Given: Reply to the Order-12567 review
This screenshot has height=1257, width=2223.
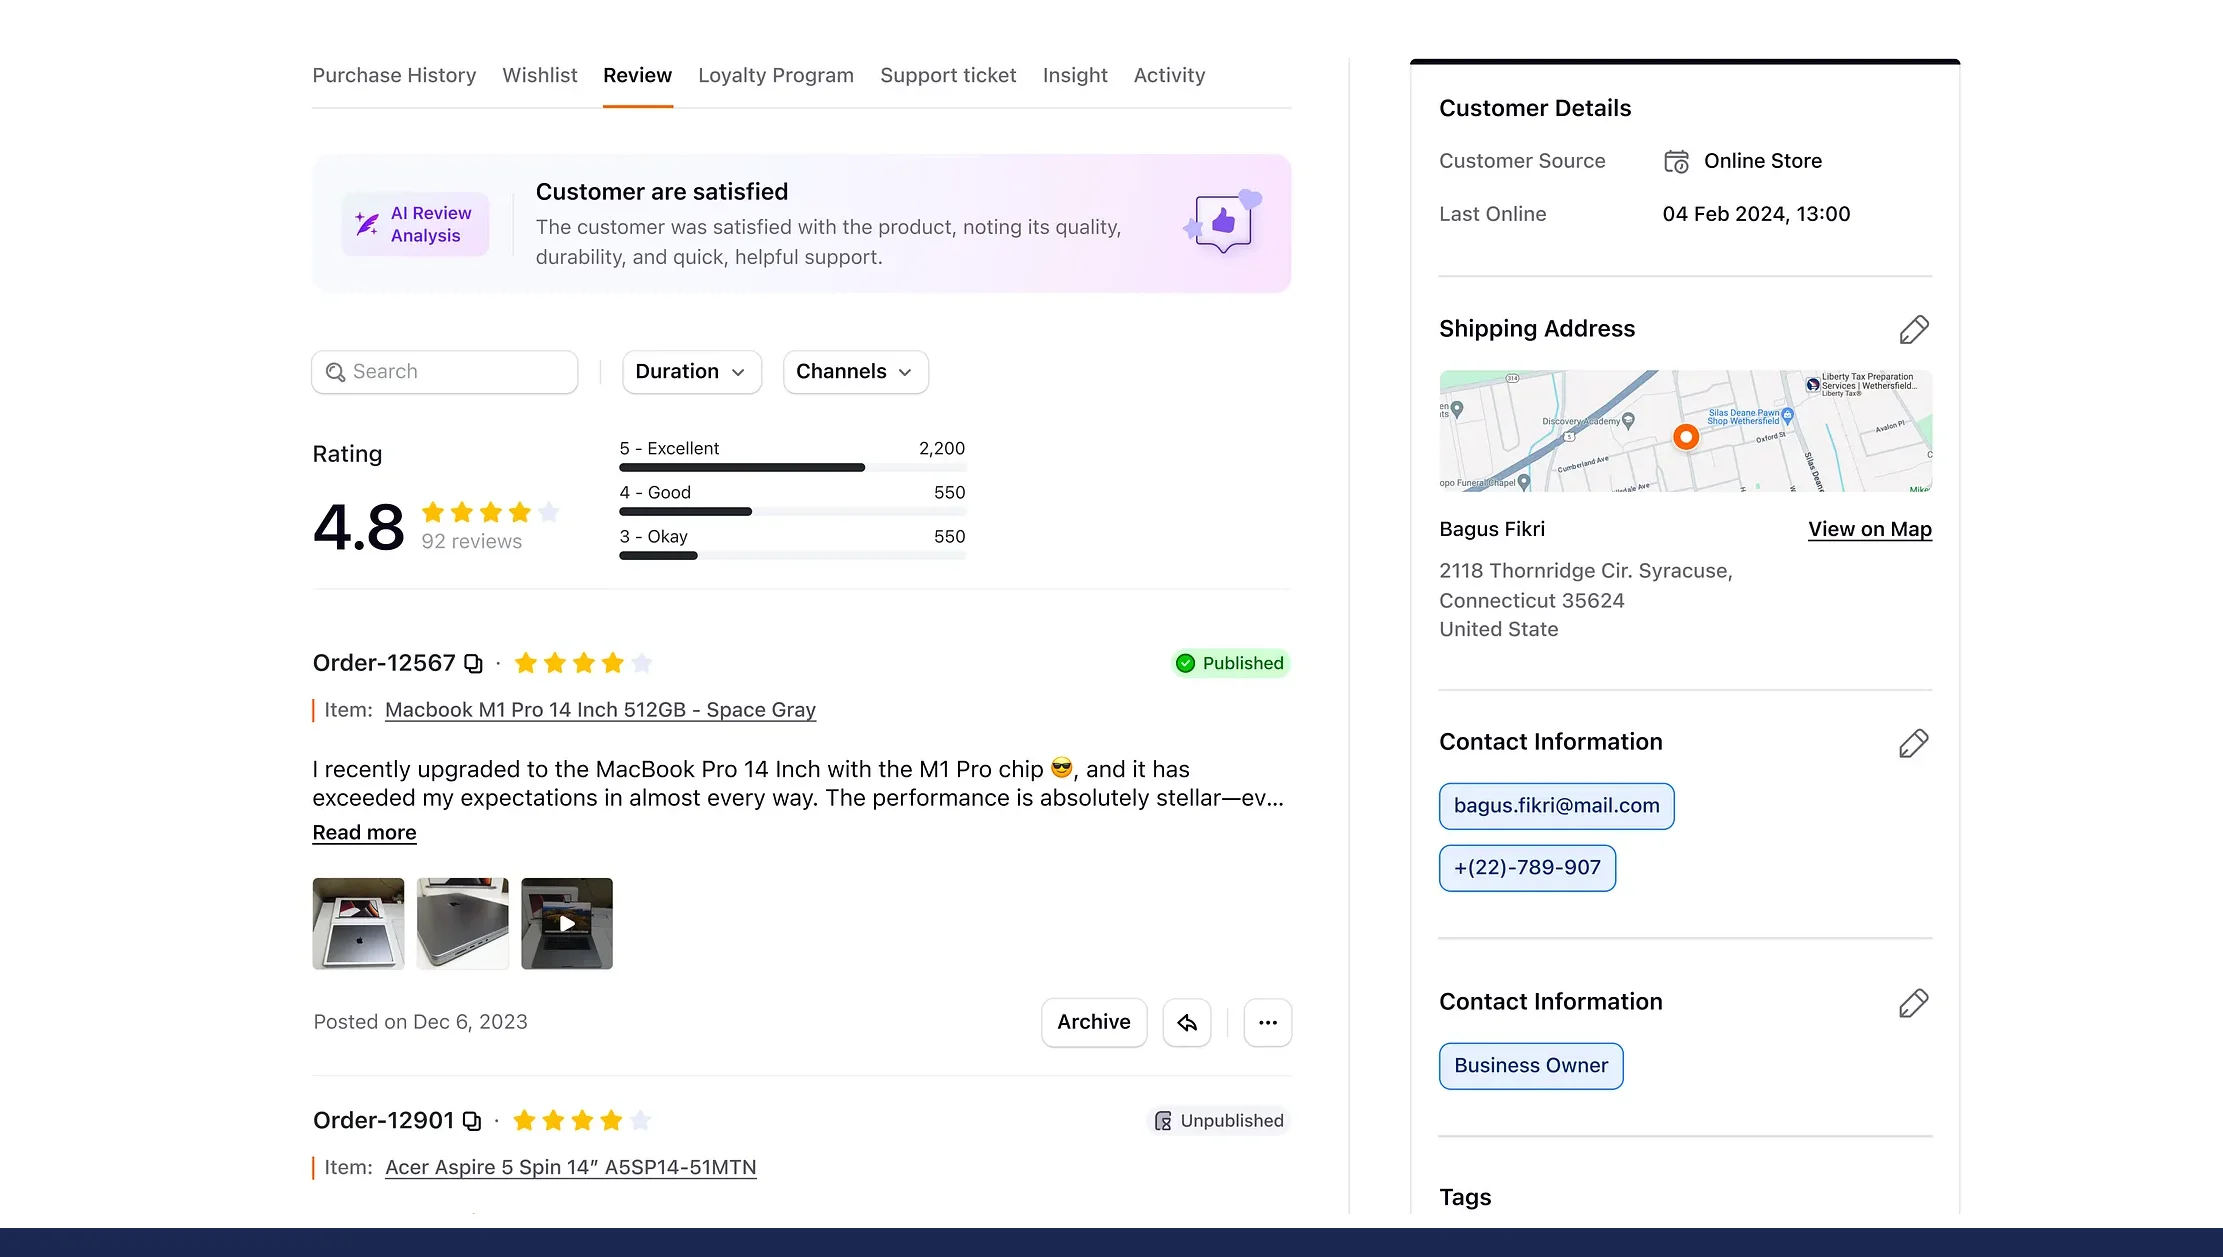Looking at the screenshot, I should [x=1186, y=1022].
